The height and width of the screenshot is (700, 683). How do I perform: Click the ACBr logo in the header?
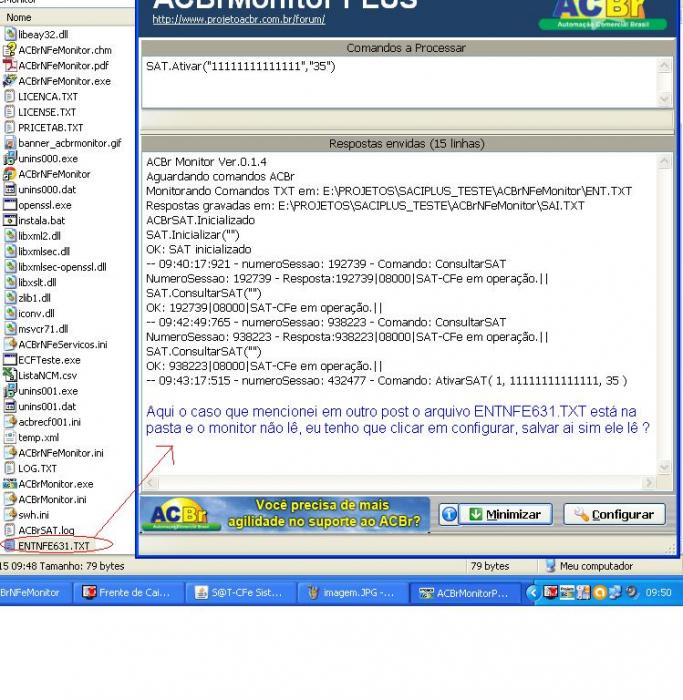[603, 14]
